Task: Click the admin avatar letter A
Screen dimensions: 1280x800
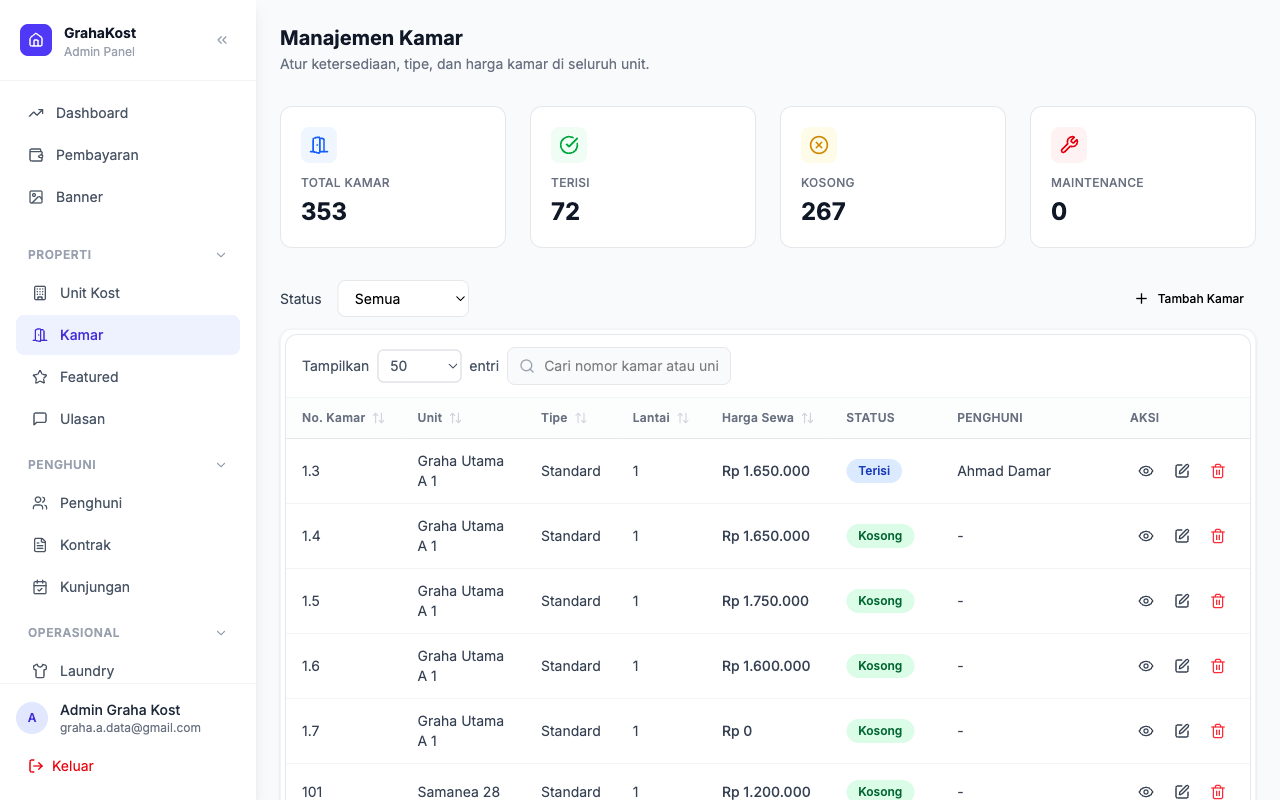Action: 32,718
